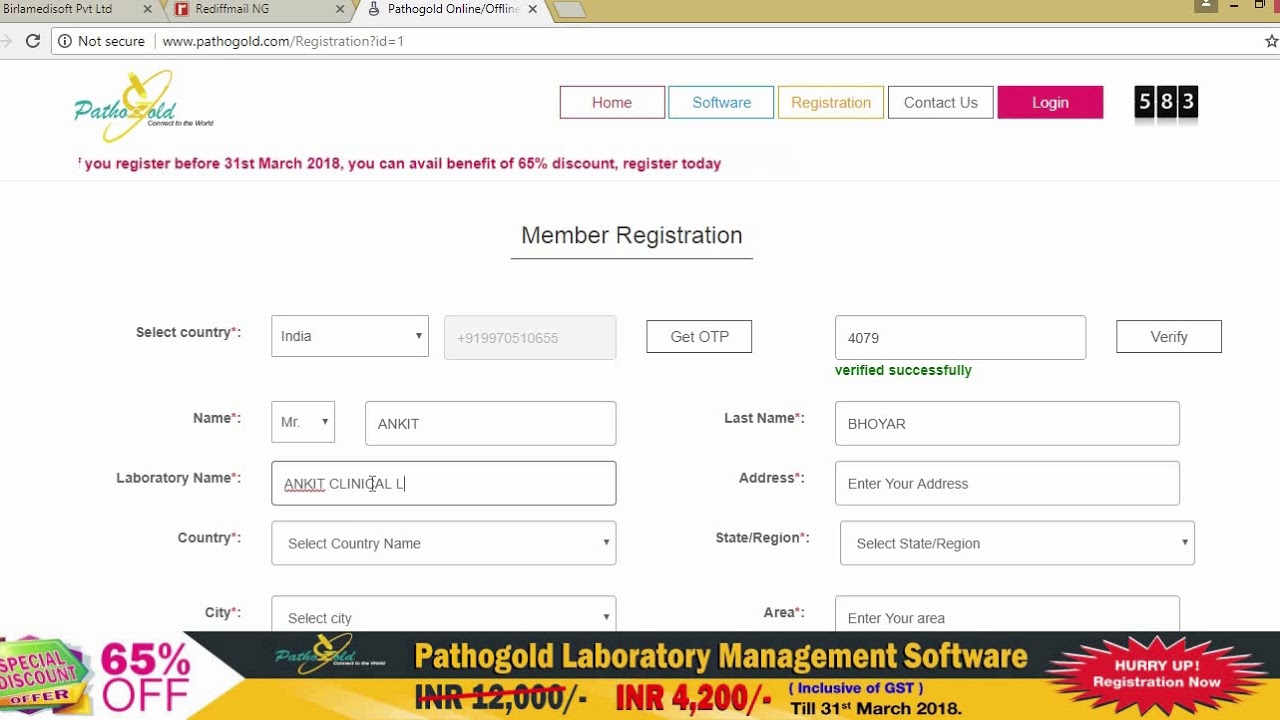Viewport: 1280px width, 720px height.
Task: Click the first name field with ANKIT
Action: [x=490, y=423]
